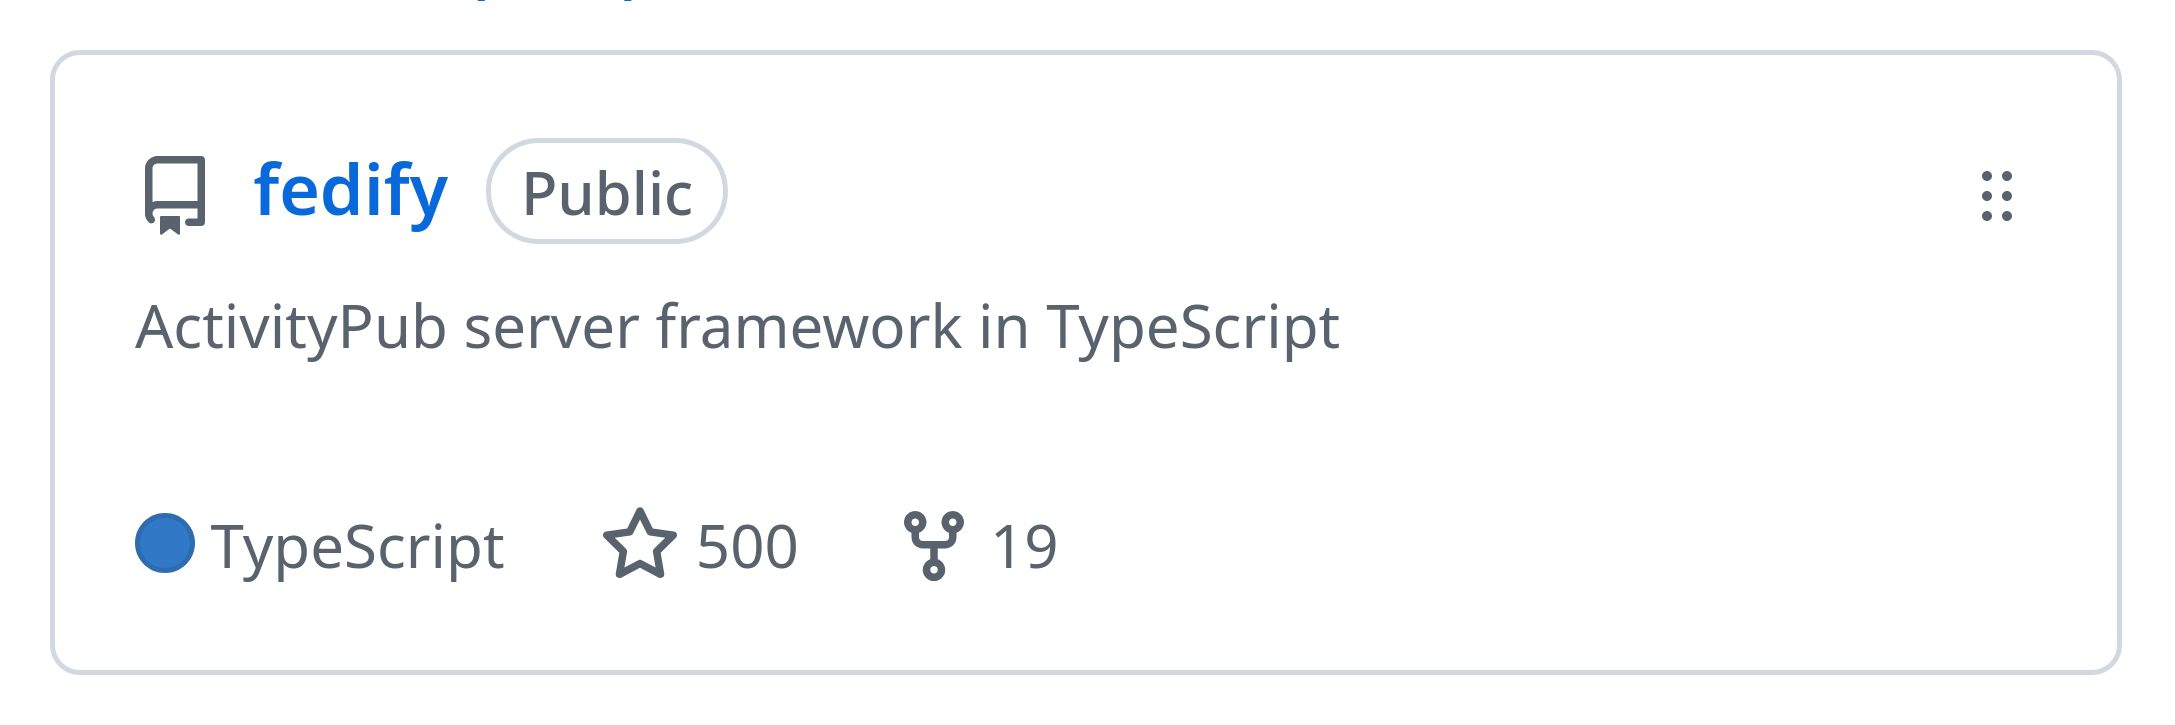Click the word 'framework' in description
The width and height of the screenshot is (2175, 725).
[808, 327]
